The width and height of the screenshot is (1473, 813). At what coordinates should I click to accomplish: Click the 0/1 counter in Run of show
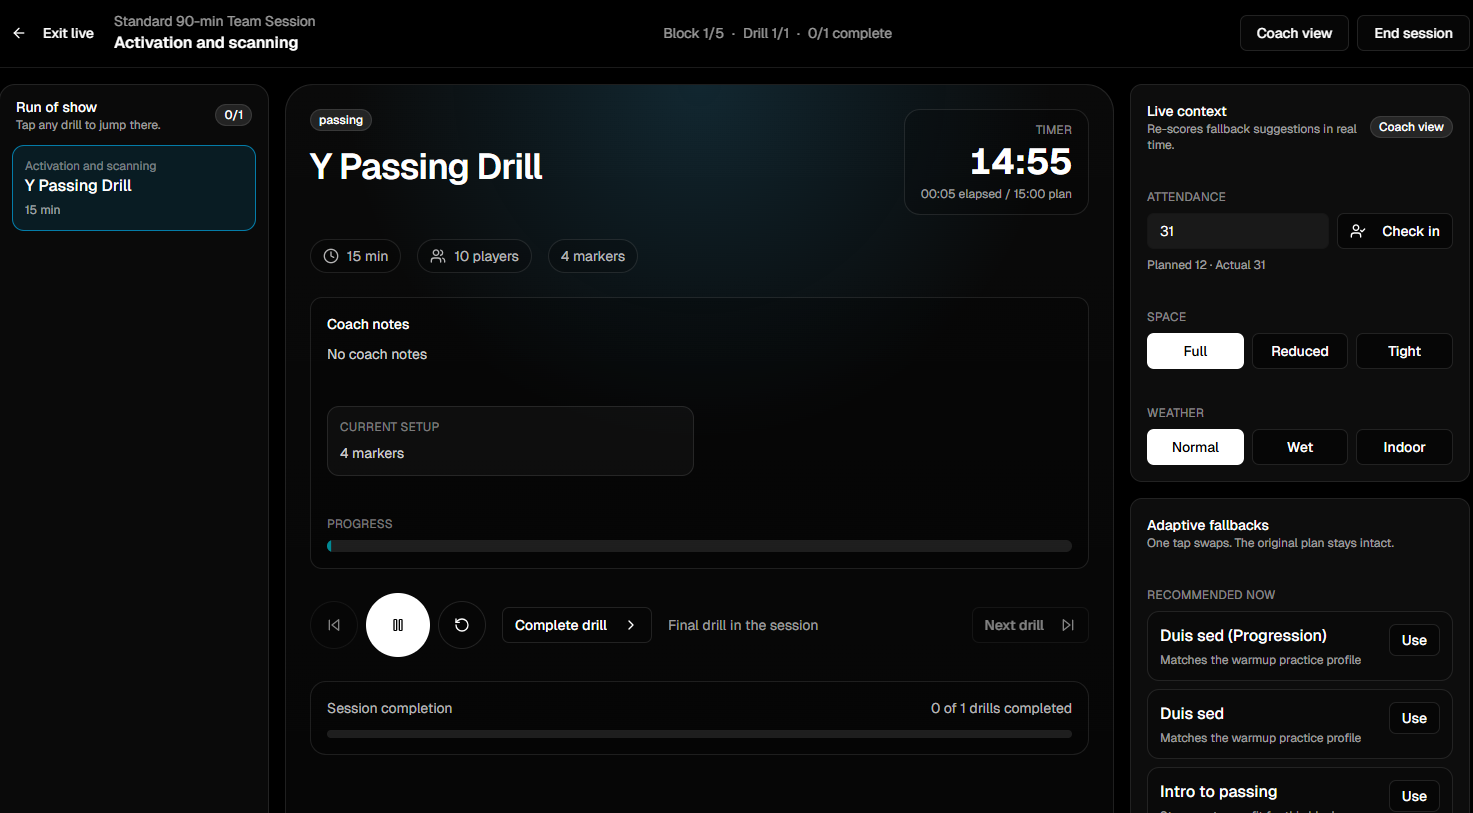coord(233,114)
